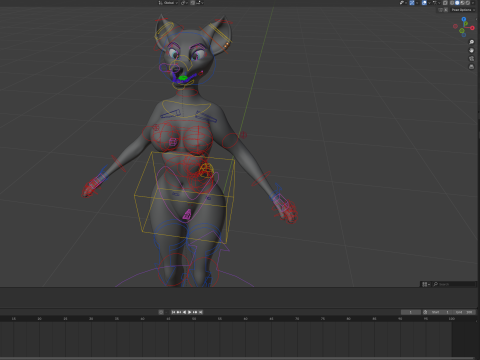Select the magenta pelvis control widget

click(x=187, y=215)
